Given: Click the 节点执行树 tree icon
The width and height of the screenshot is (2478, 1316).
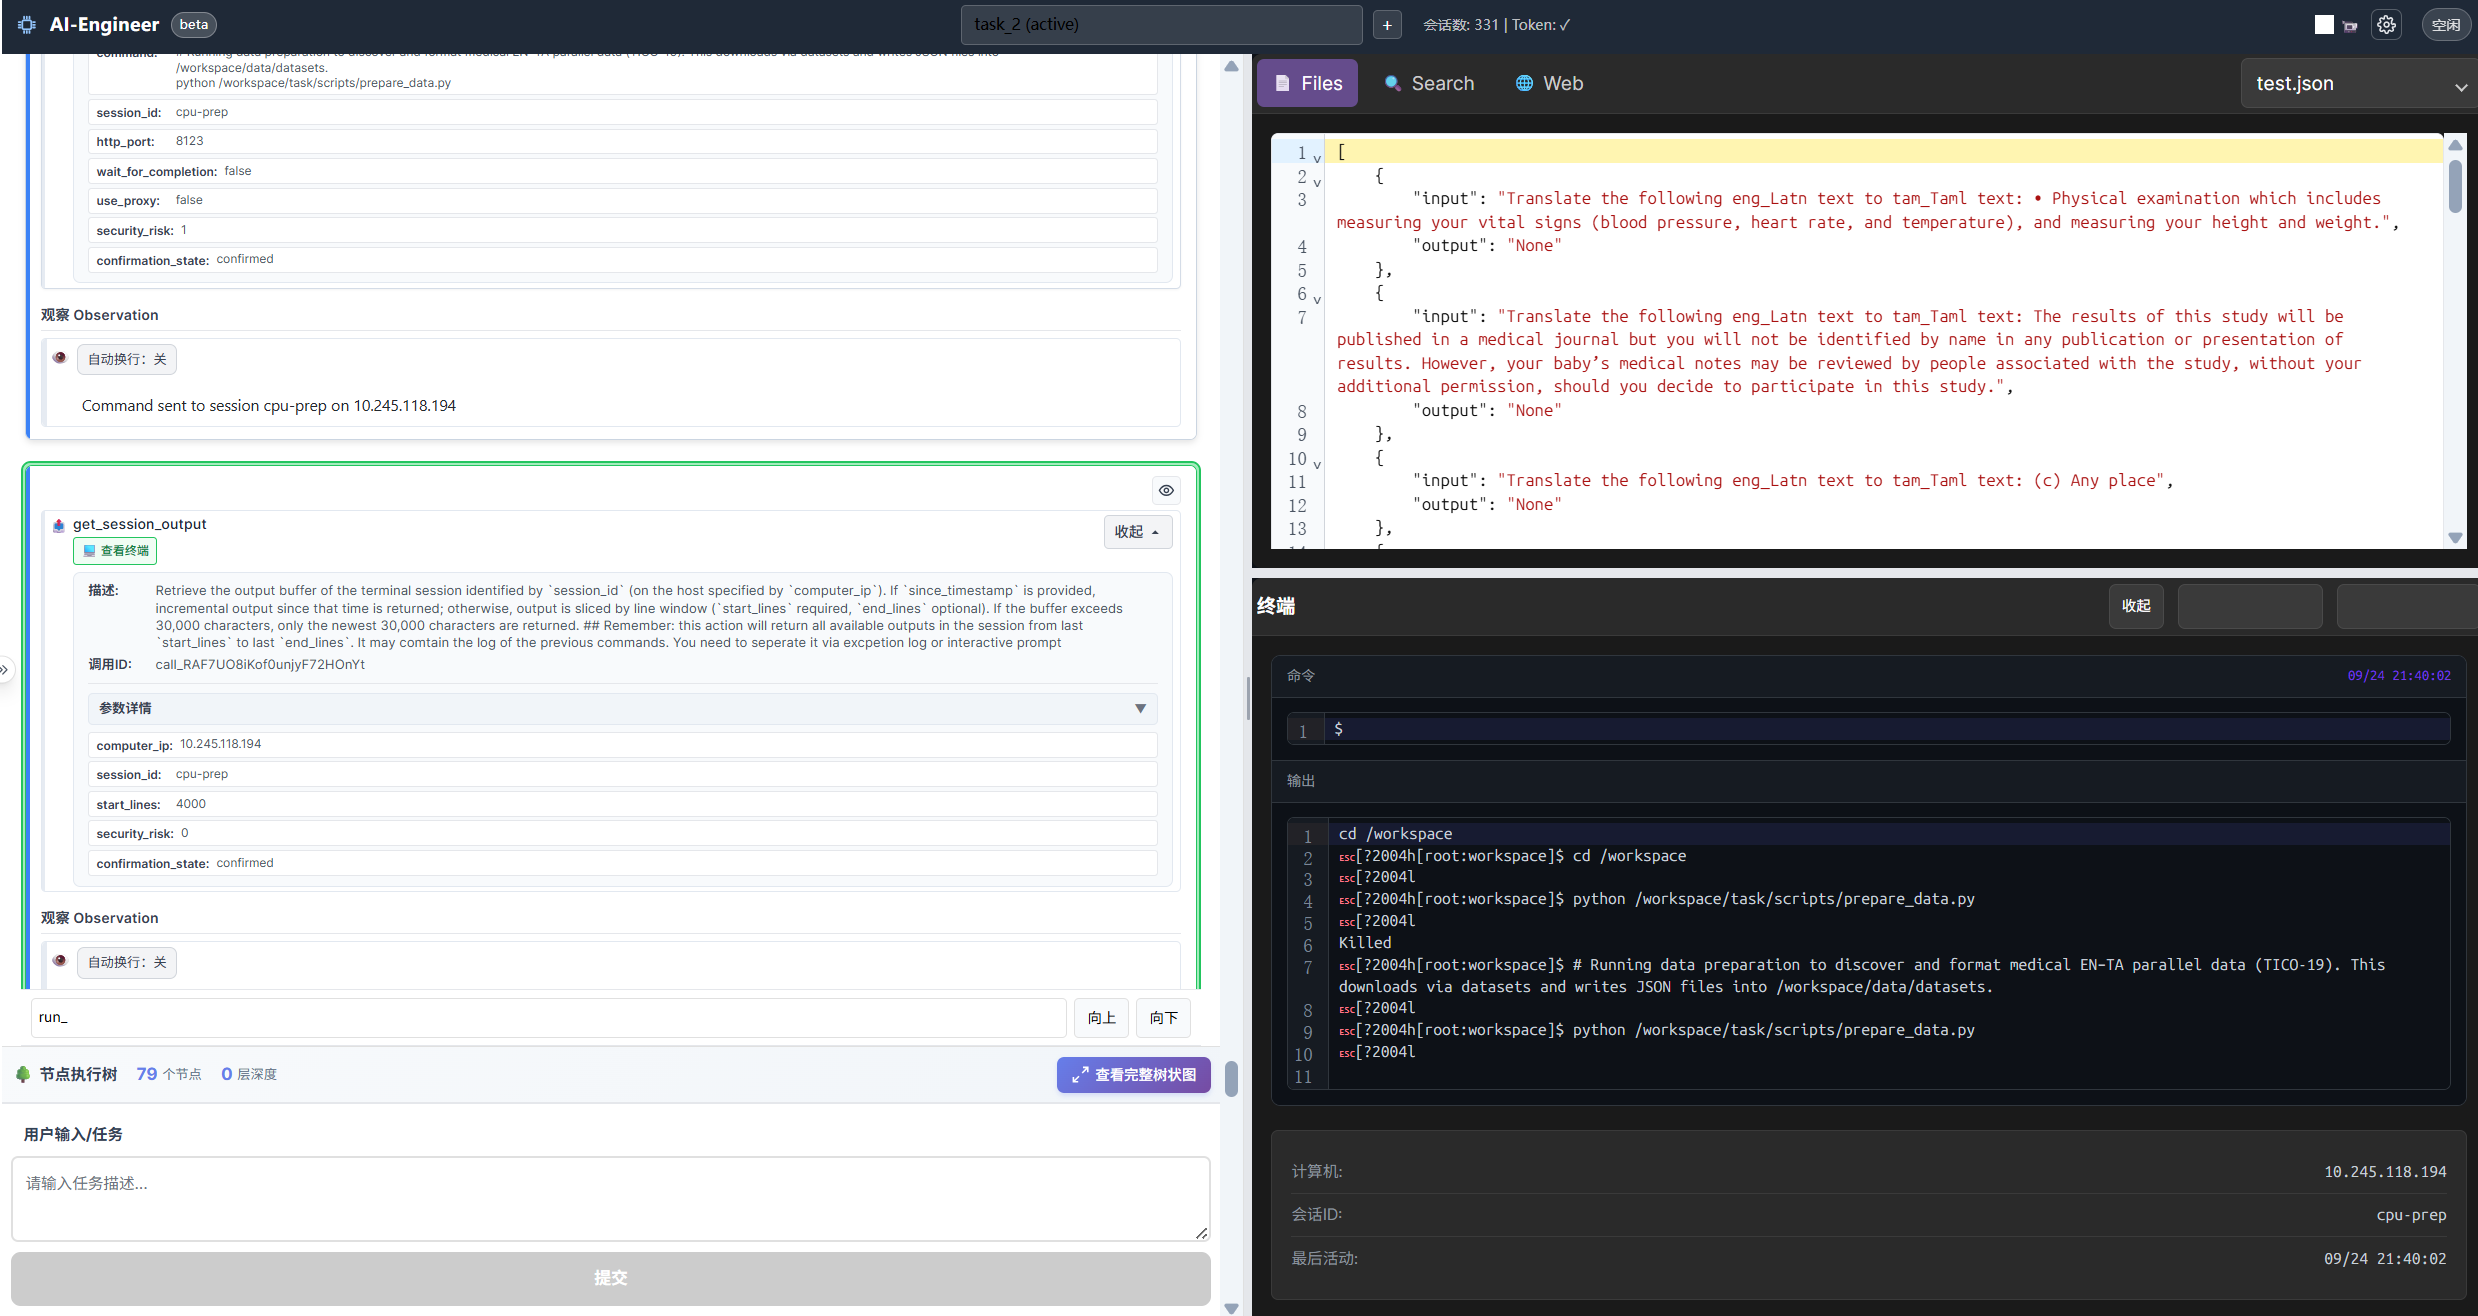Looking at the screenshot, I should (23, 1074).
